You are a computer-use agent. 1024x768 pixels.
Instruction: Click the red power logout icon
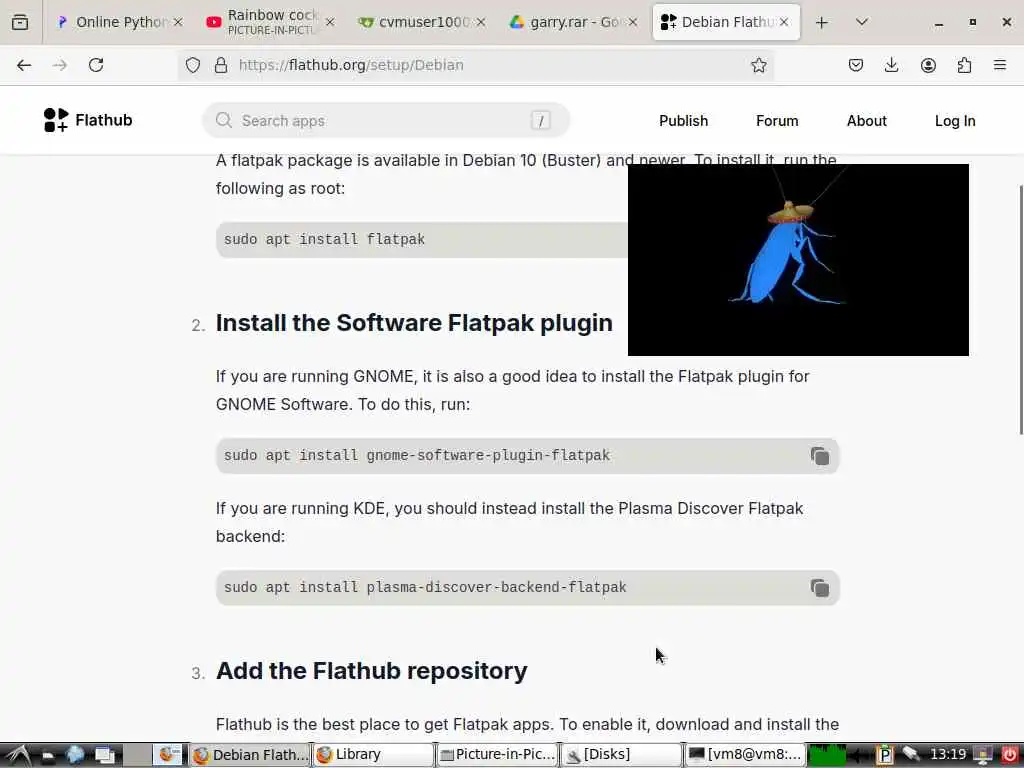(1009, 755)
